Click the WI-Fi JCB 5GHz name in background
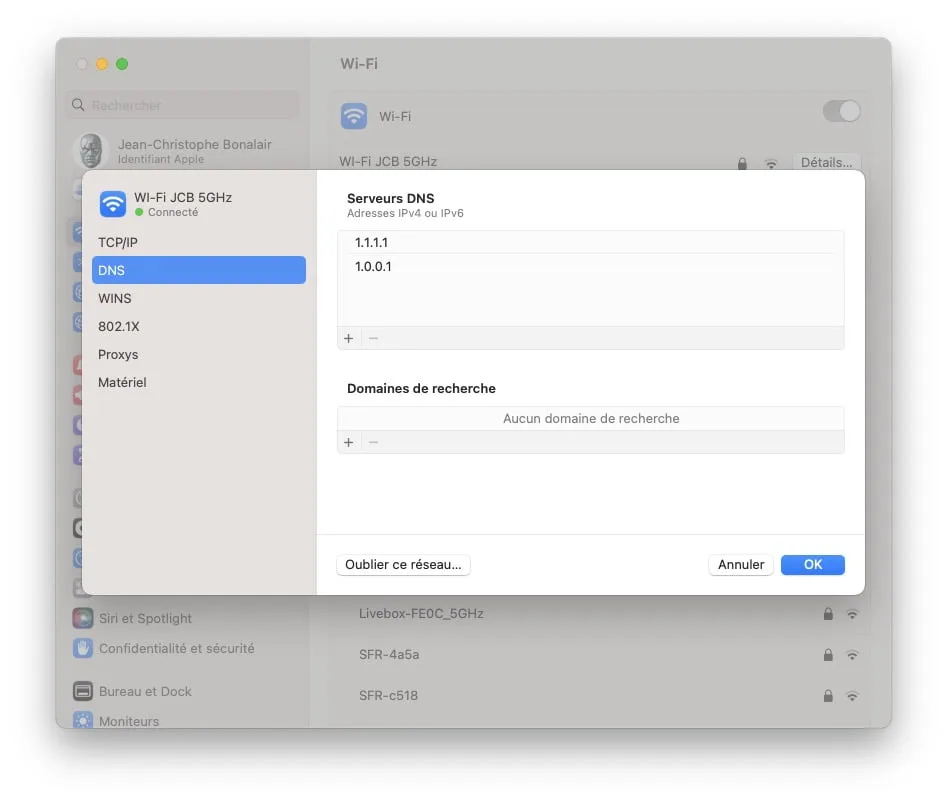Viewport: 947px width, 802px height. coord(388,162)
